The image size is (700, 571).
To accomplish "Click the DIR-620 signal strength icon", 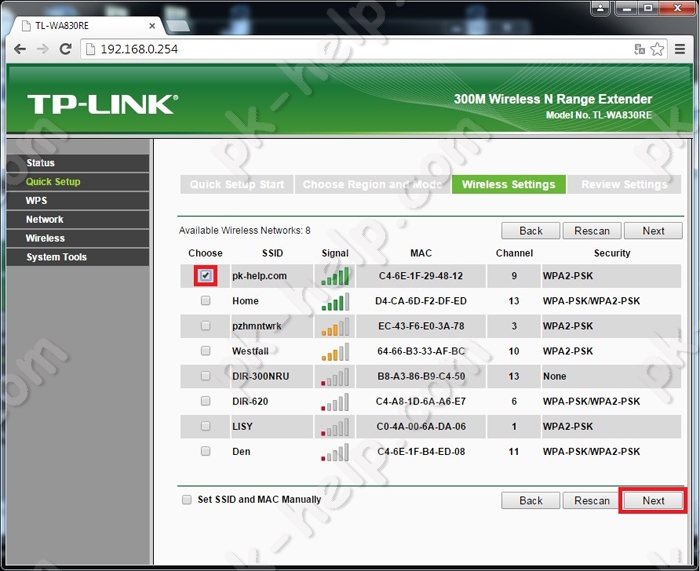I will [x=335, y=401].
